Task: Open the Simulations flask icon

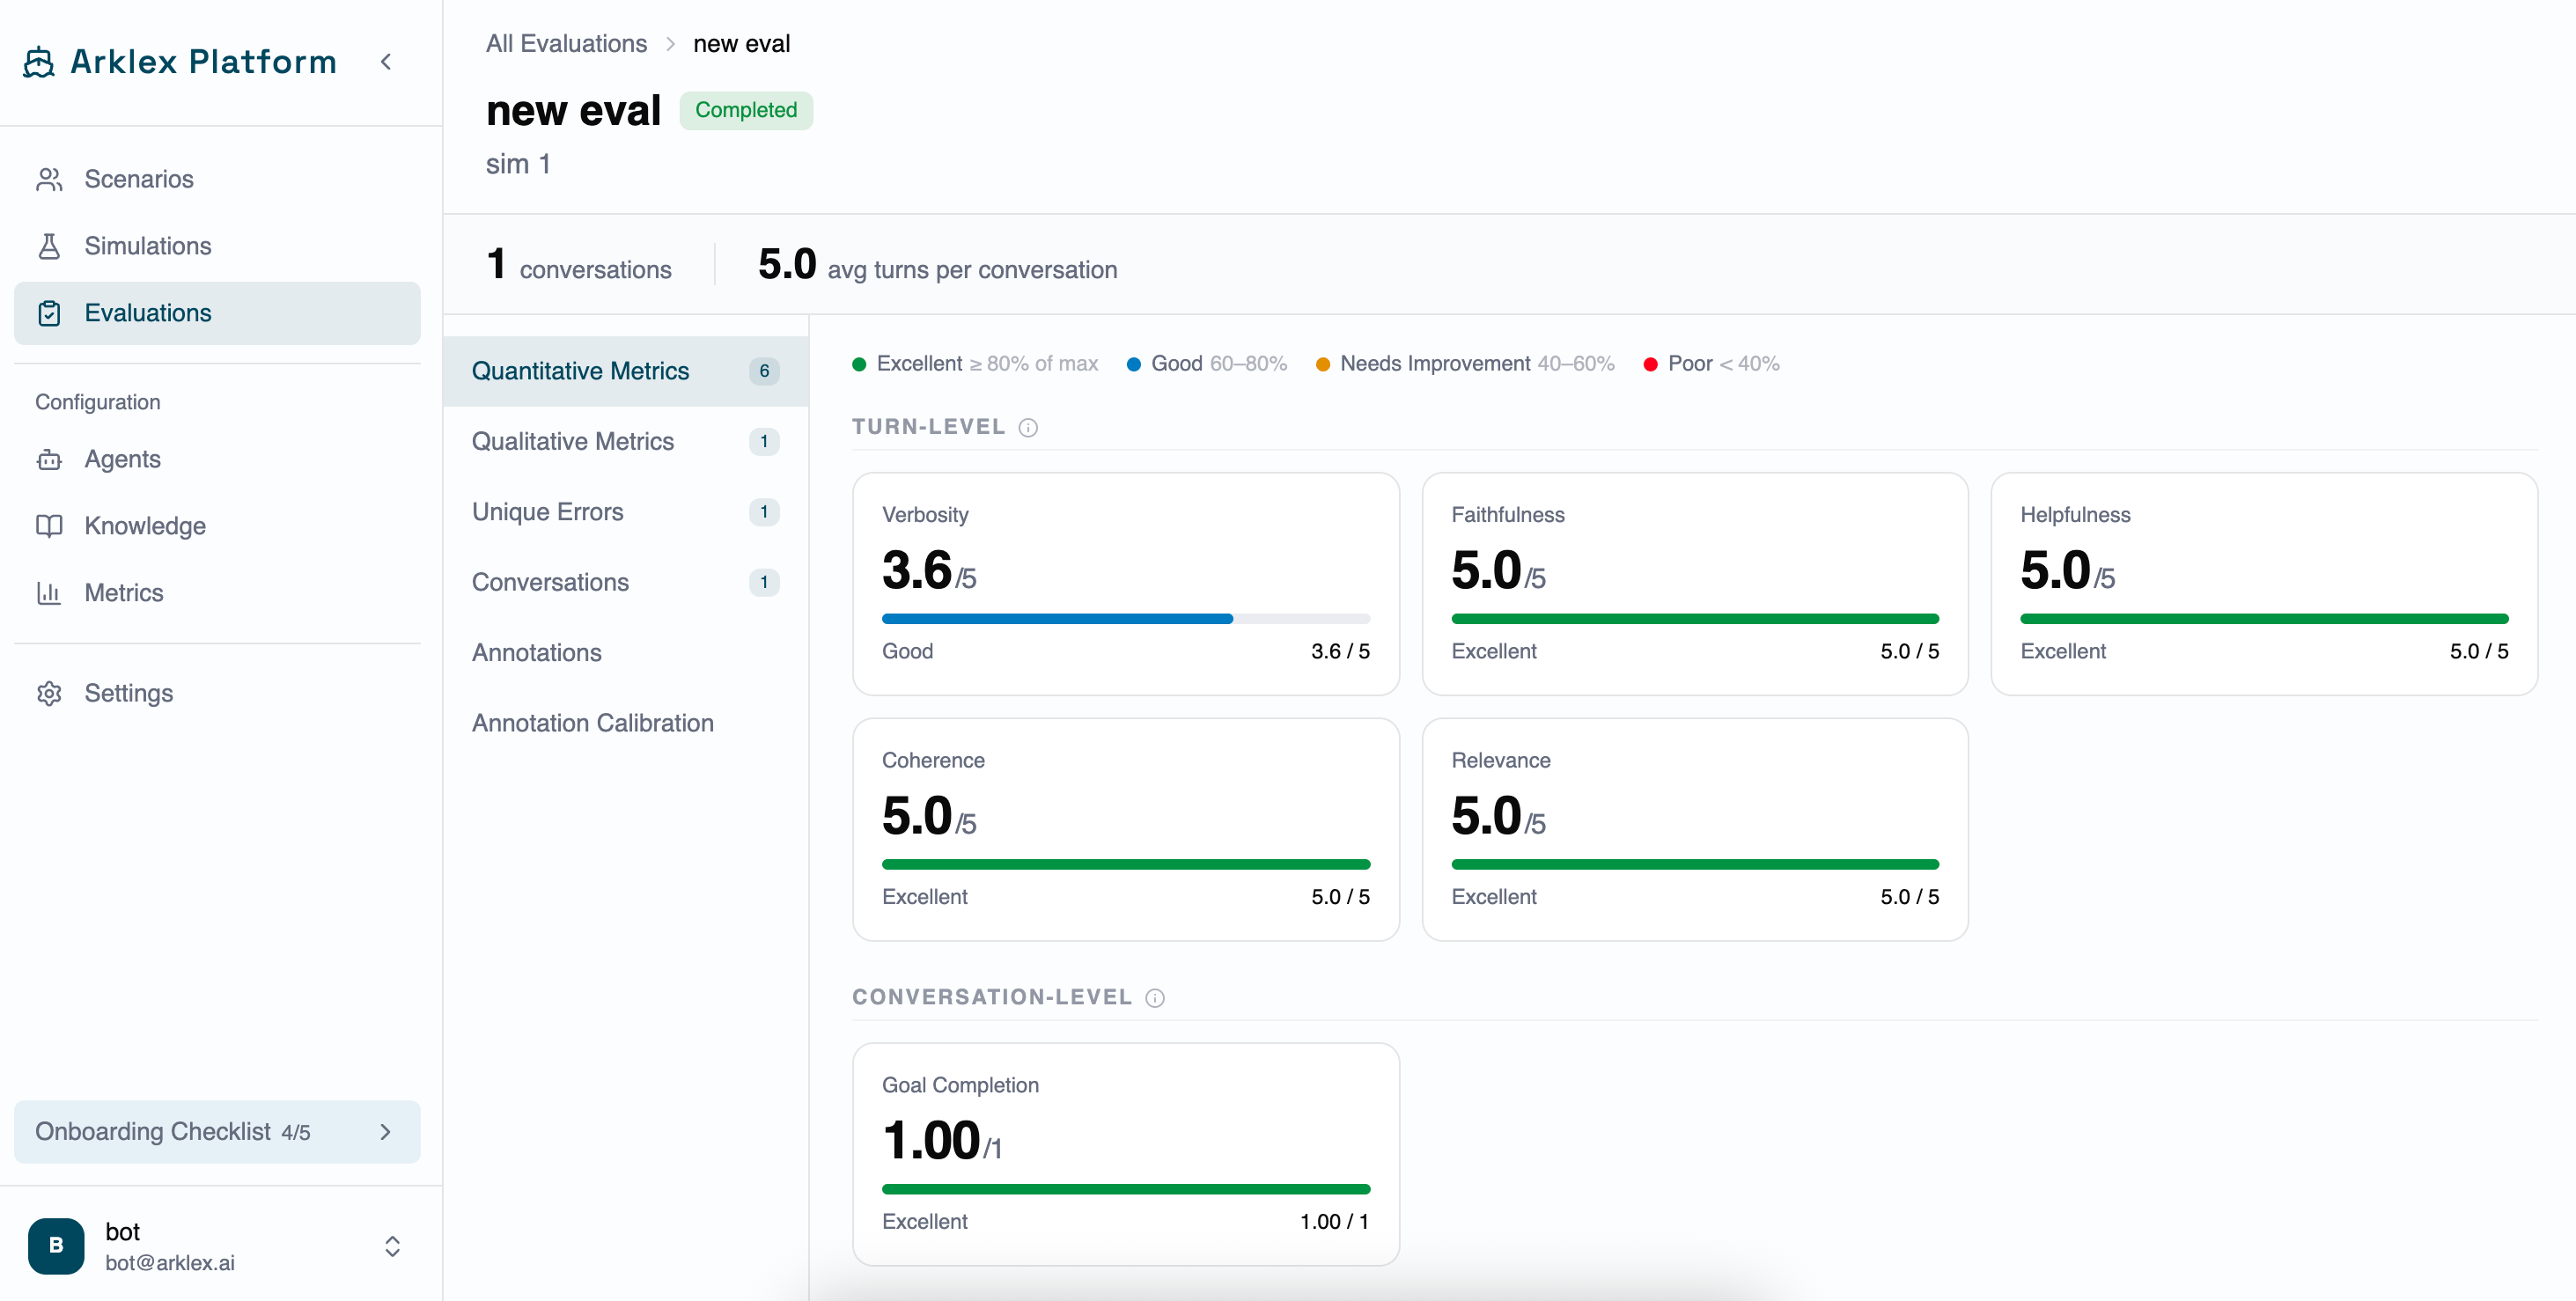Action: click(x=49, y=246)
